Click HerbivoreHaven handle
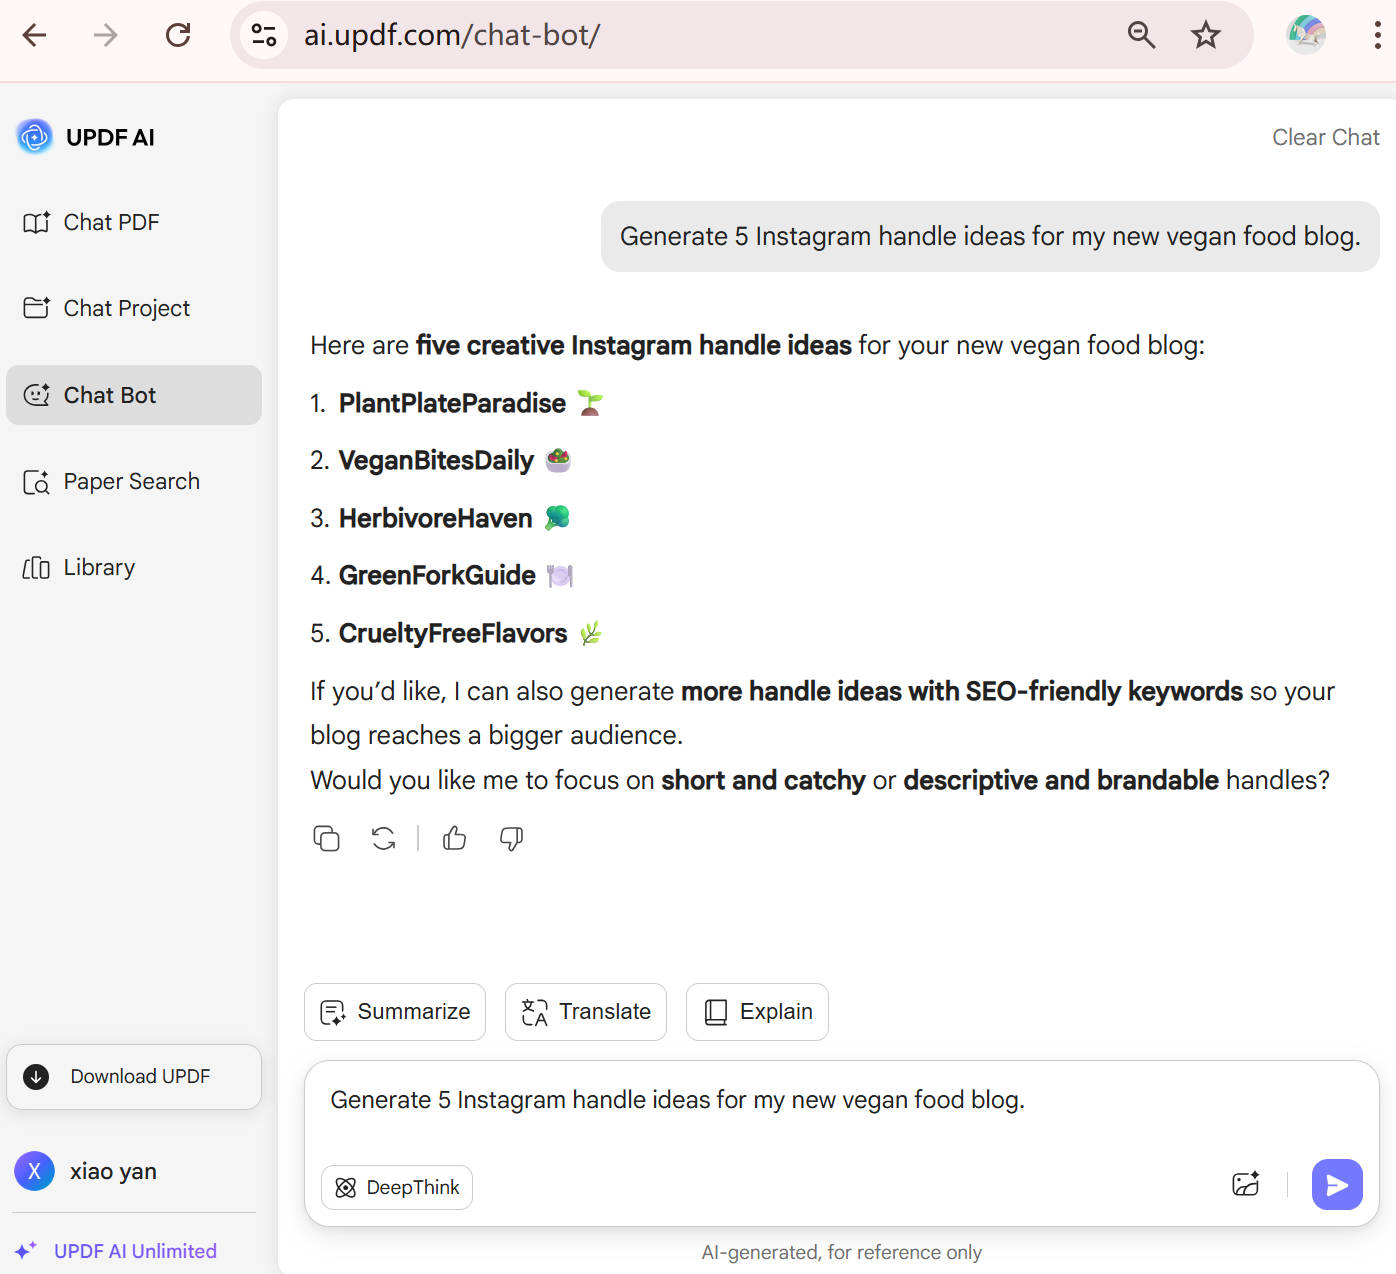 [435, 518]
